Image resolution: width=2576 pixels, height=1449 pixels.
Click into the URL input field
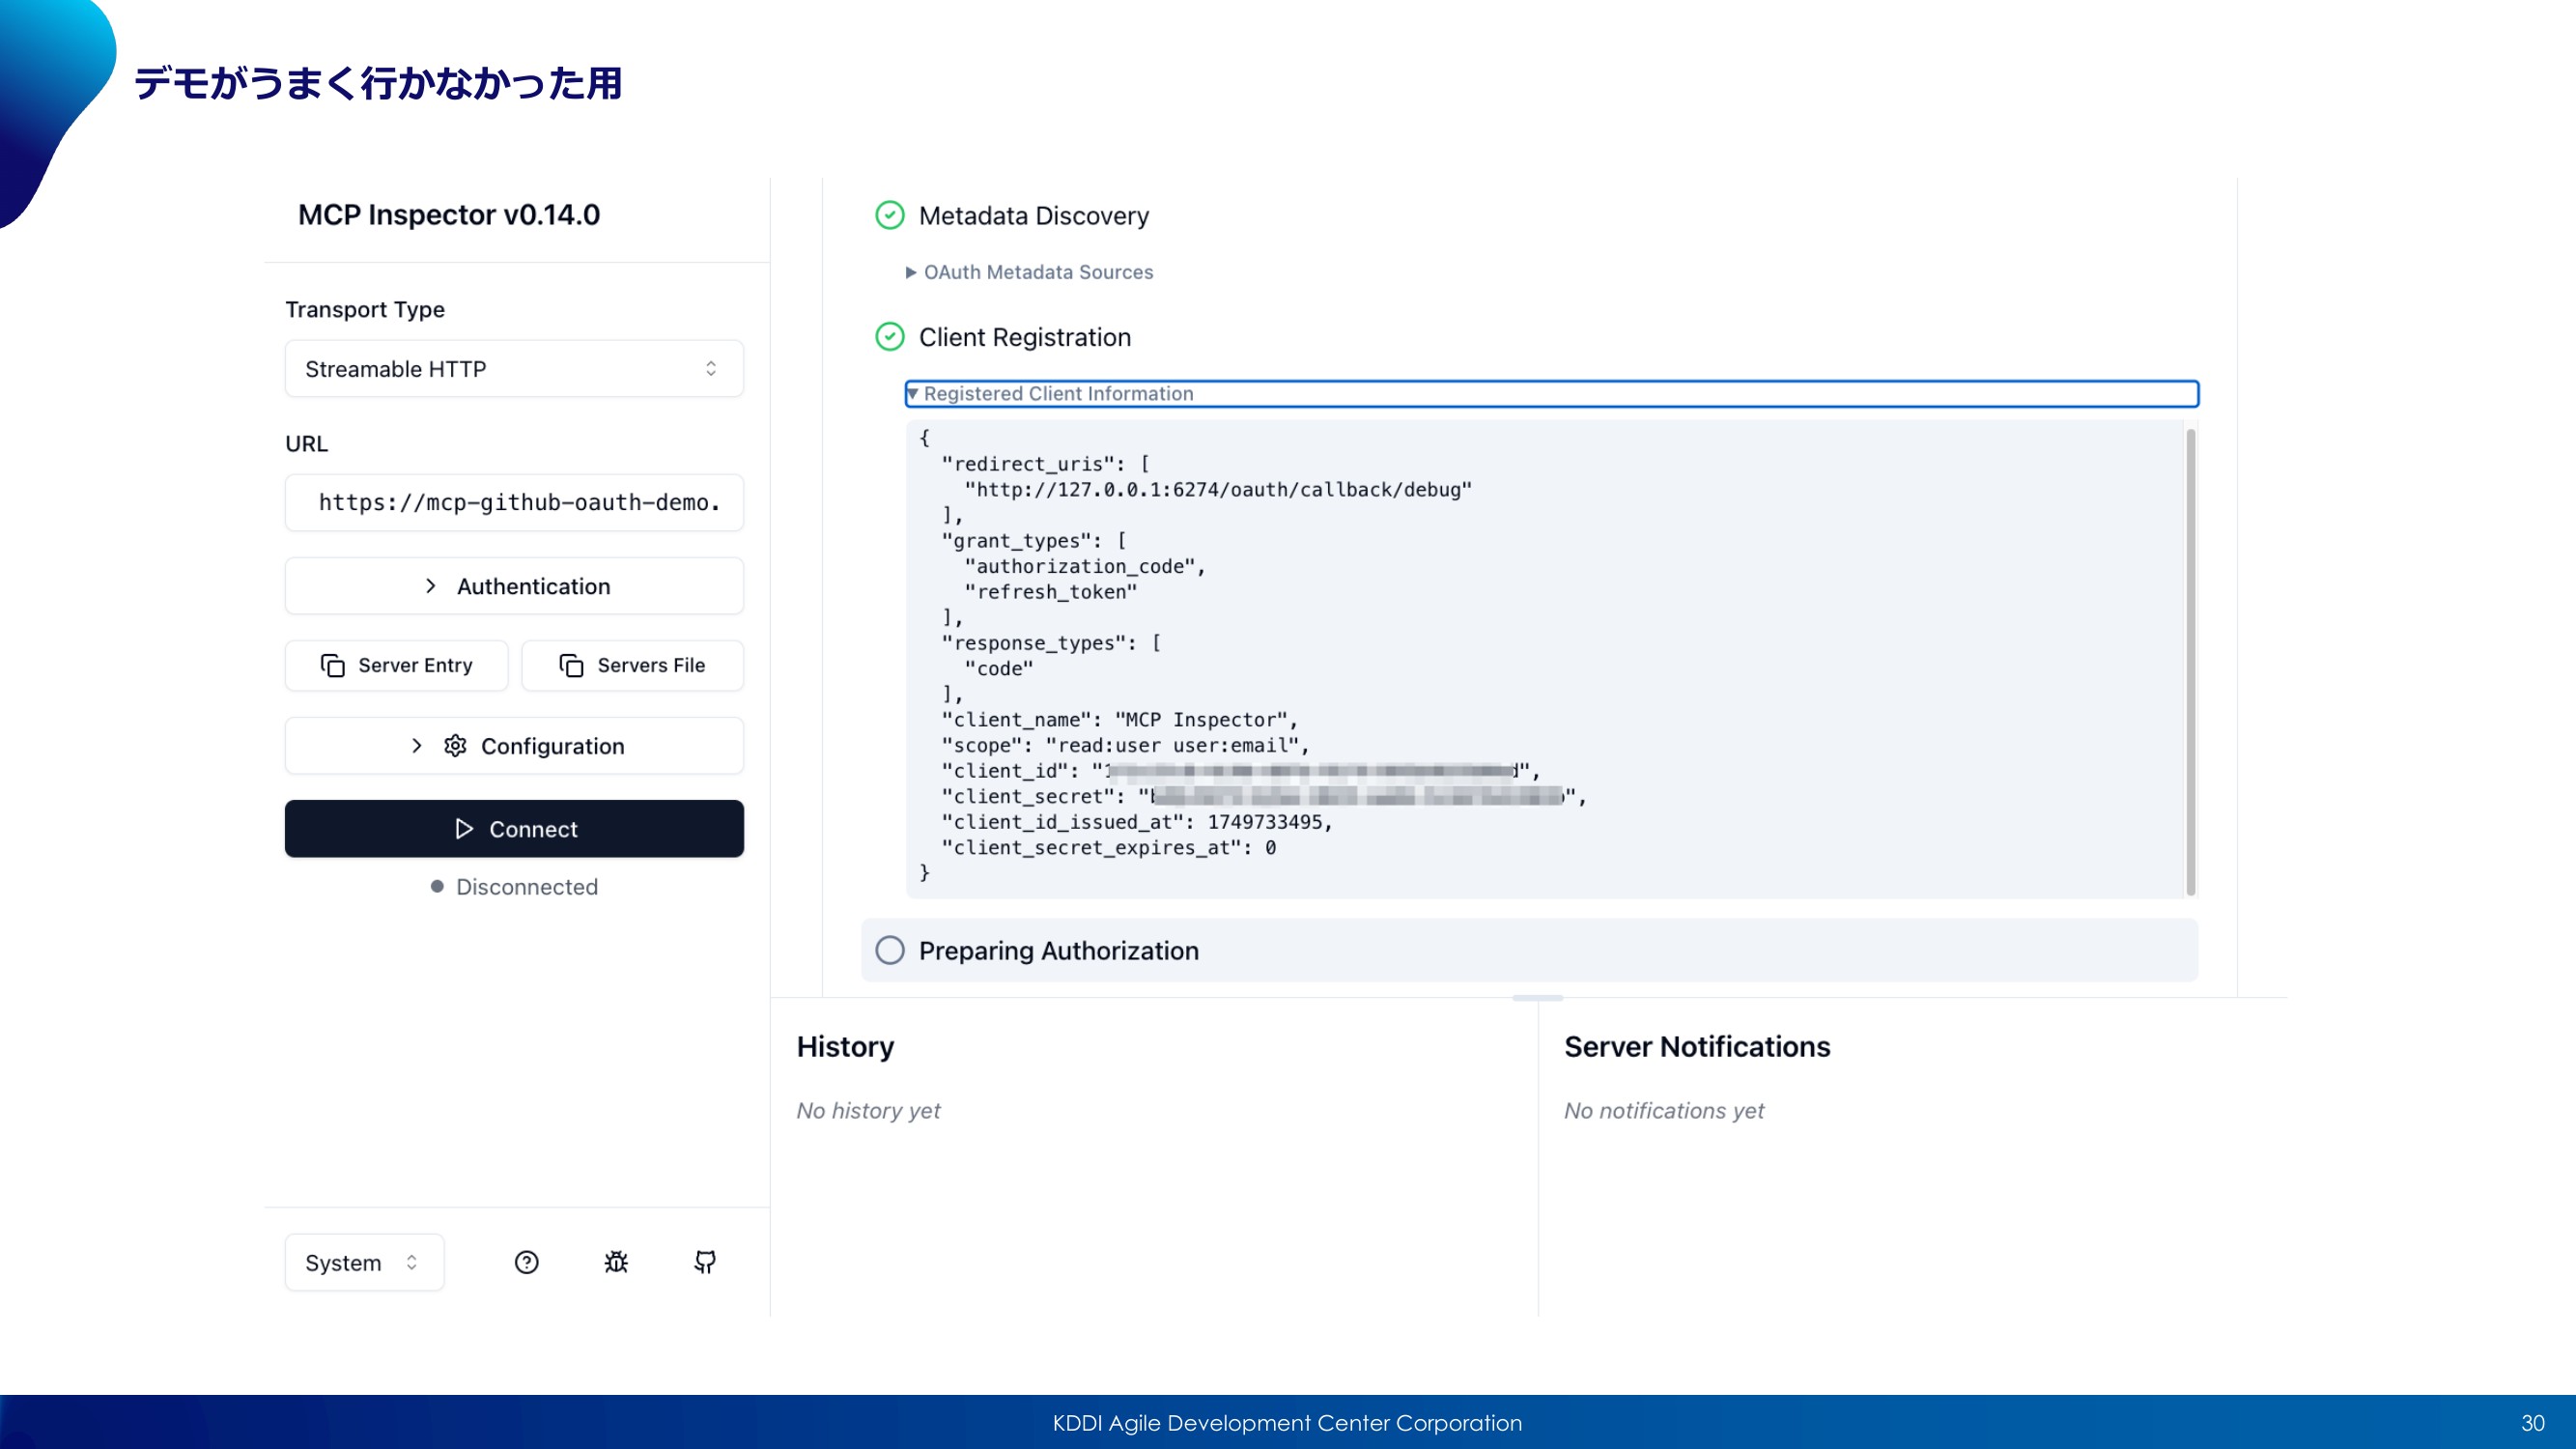pyautogui.click(x=514, y=503)
